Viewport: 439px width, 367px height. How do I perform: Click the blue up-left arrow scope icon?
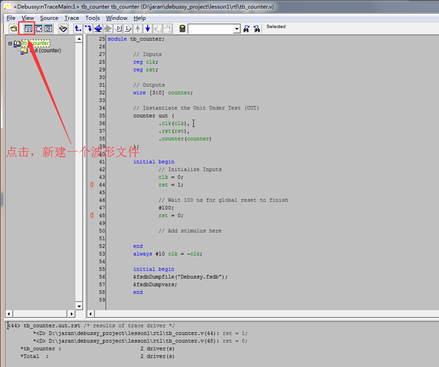tap(78, 29)
